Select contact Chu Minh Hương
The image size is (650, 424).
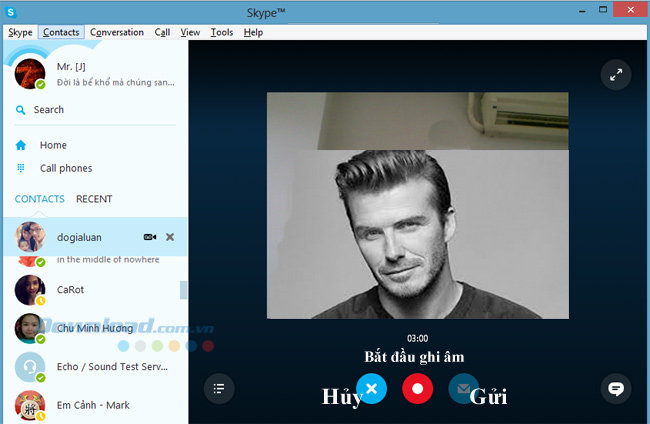tap(95, 328)
